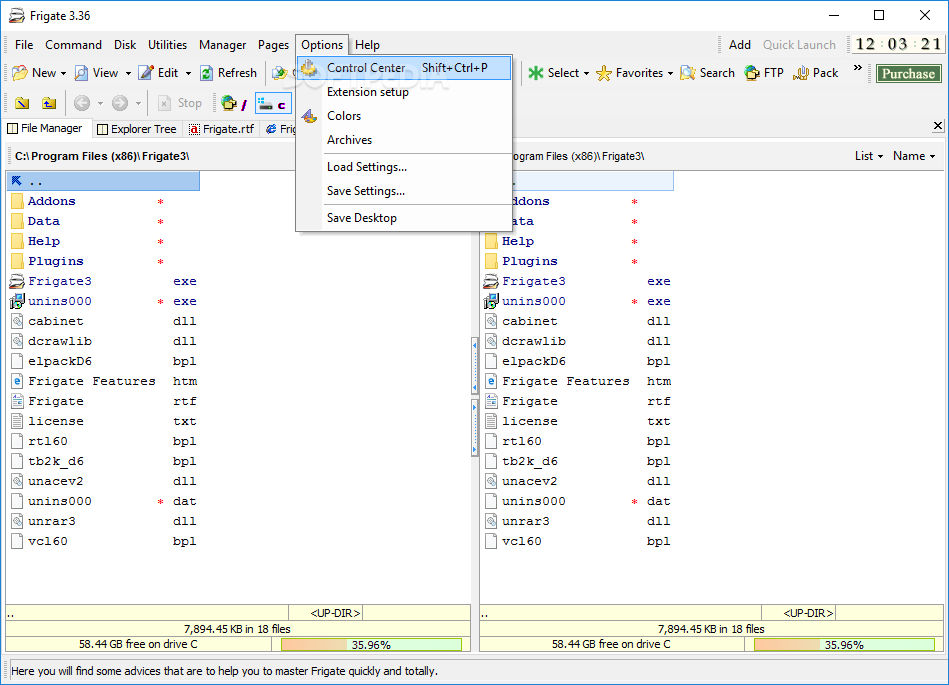Open the List view mode dropdown
Screen dimensions: 949x685
(x=869, y=156)
